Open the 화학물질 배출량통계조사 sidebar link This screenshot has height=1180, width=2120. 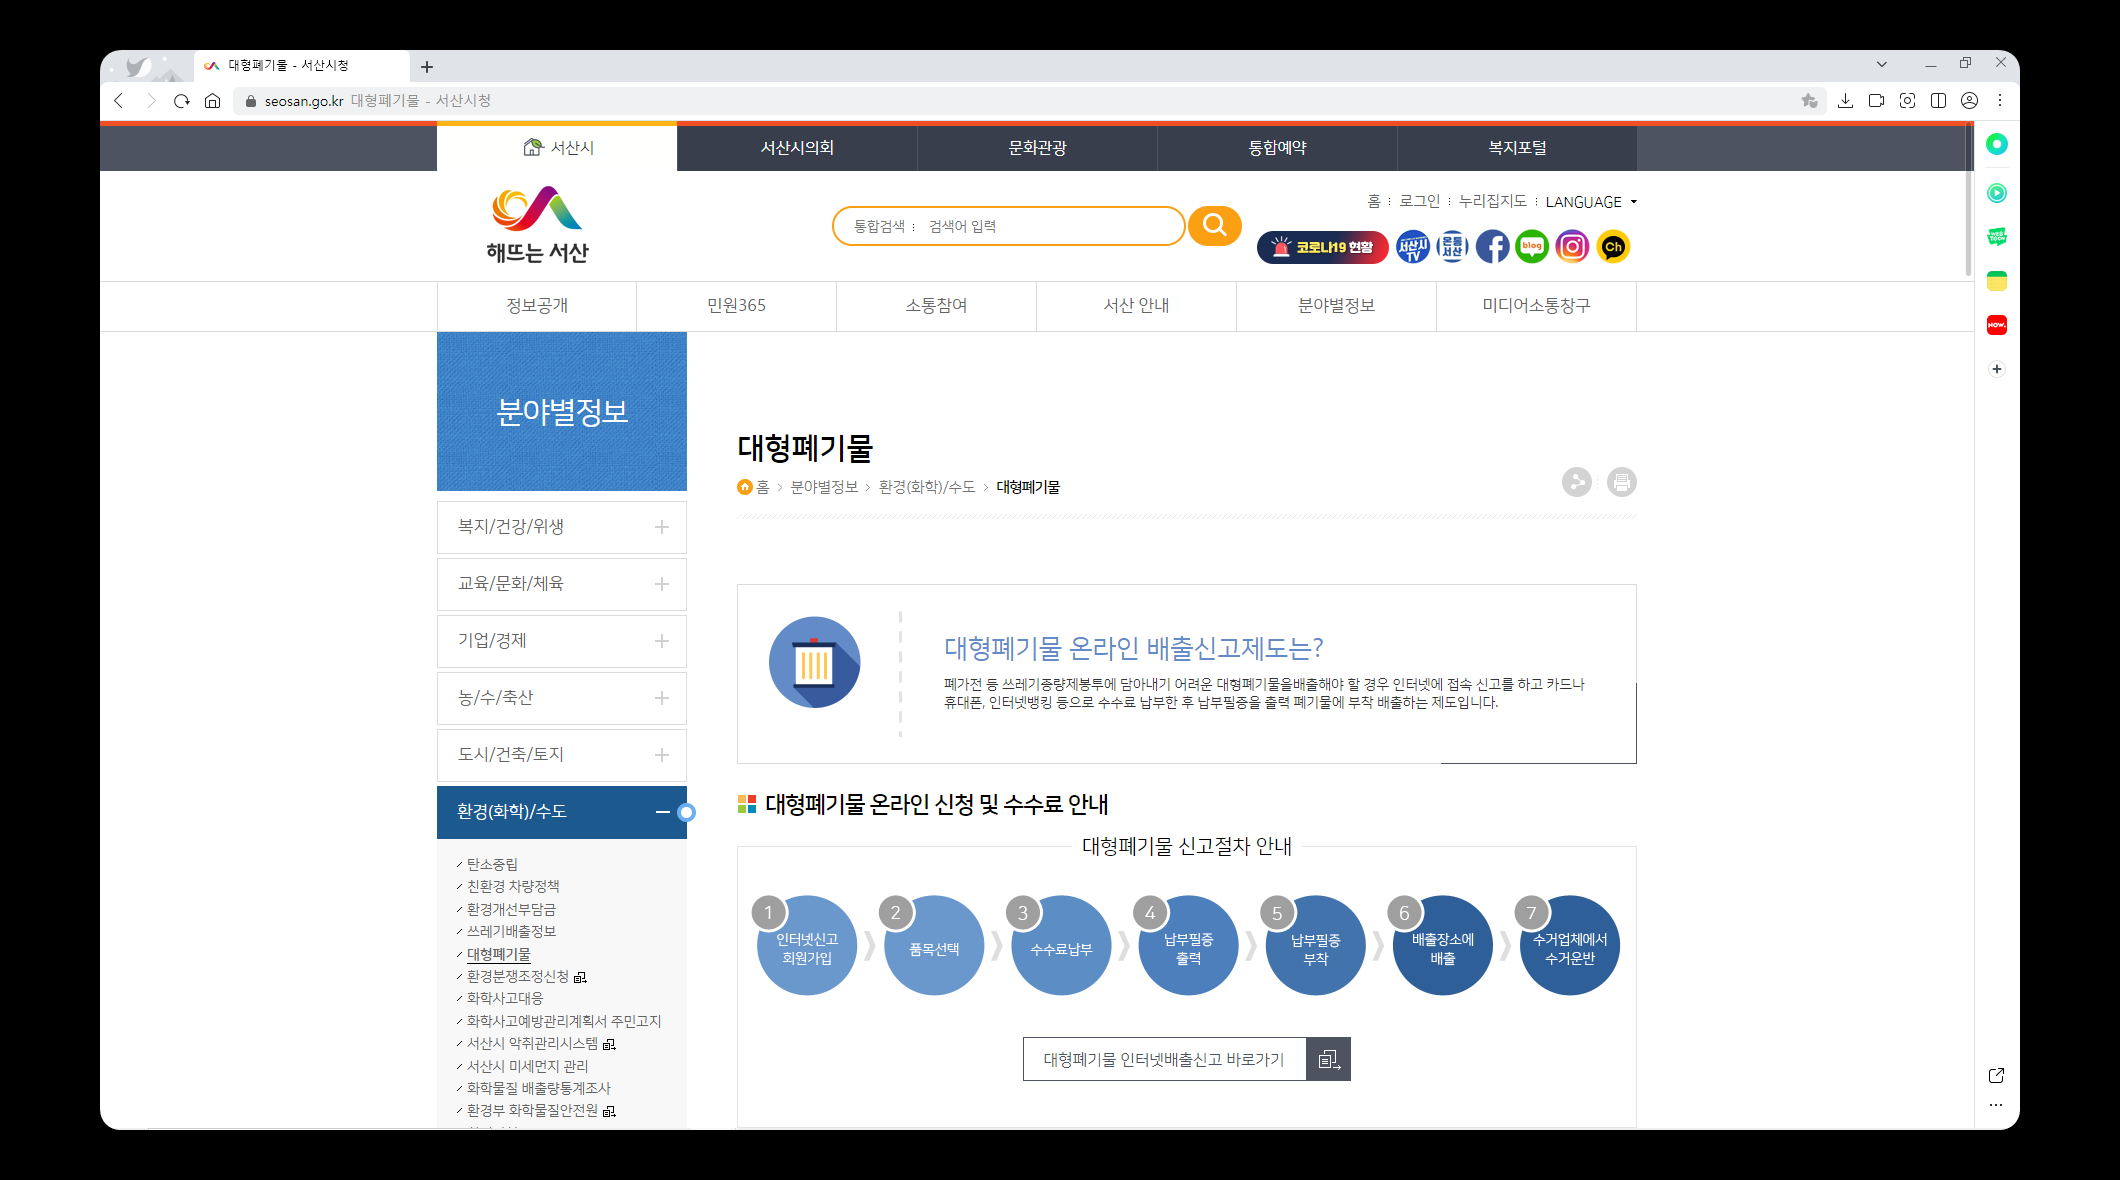[538, 1088]
